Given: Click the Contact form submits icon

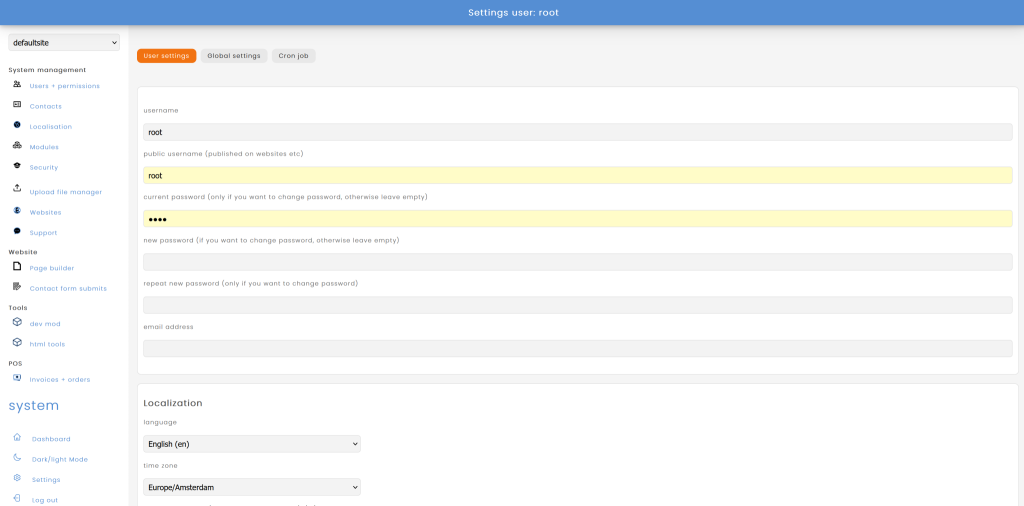Looking at the screenshot, I should [17, 287].
